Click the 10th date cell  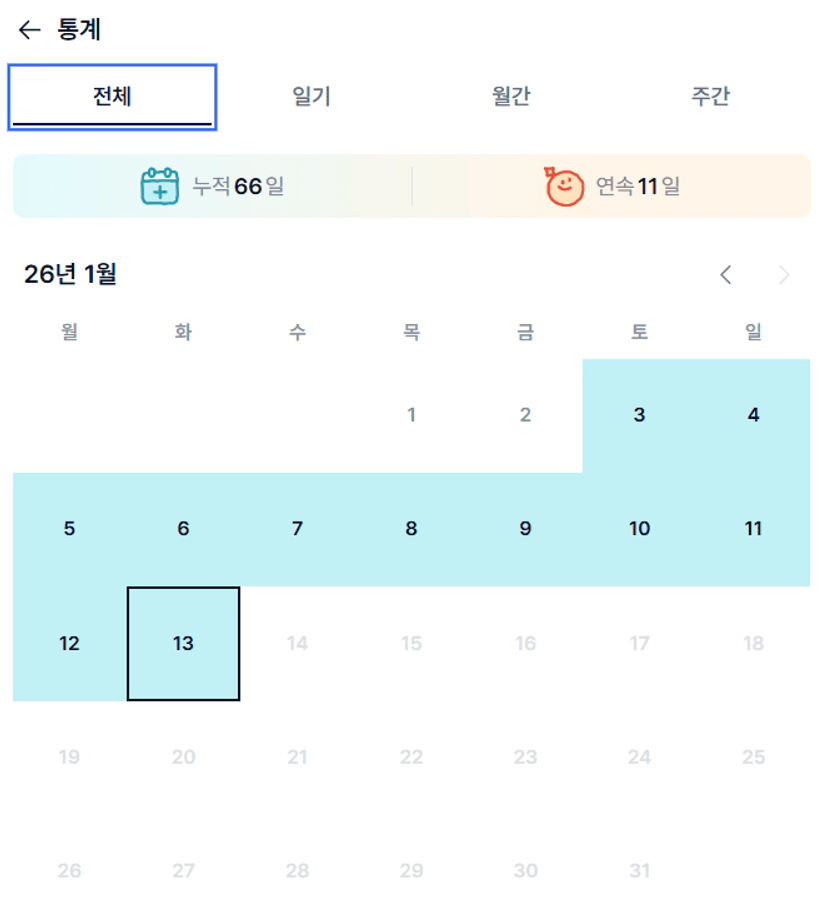coord(640,530)
